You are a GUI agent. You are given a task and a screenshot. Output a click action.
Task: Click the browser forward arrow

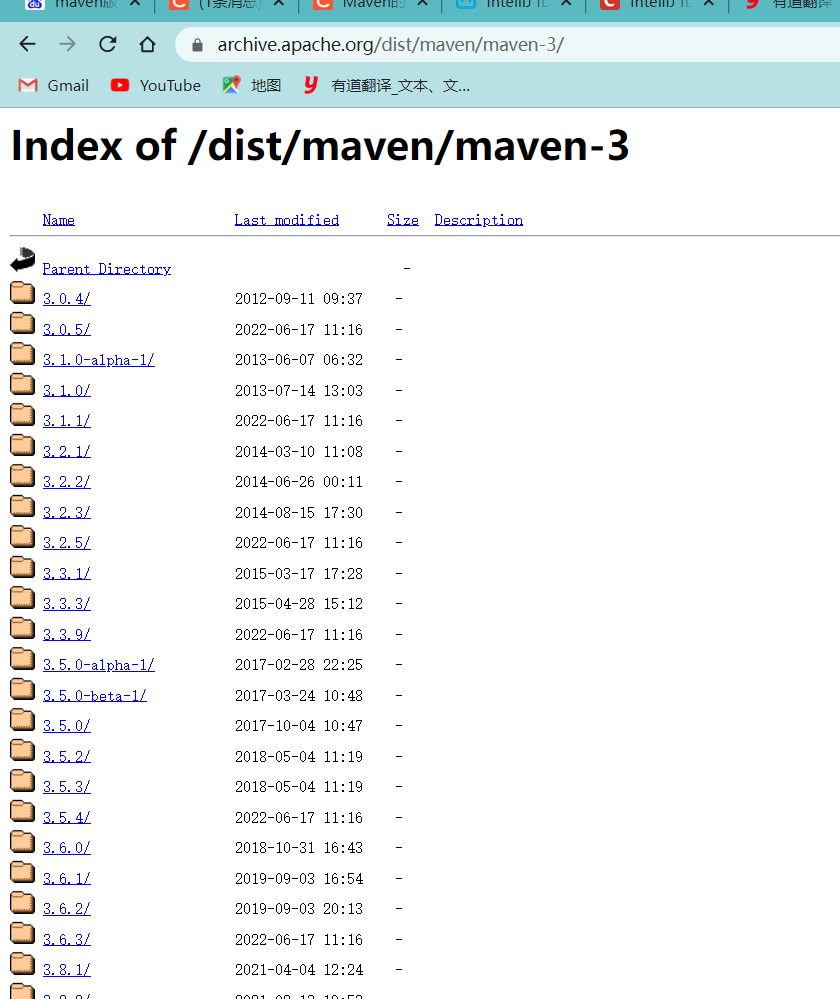(x=67, y=44)
